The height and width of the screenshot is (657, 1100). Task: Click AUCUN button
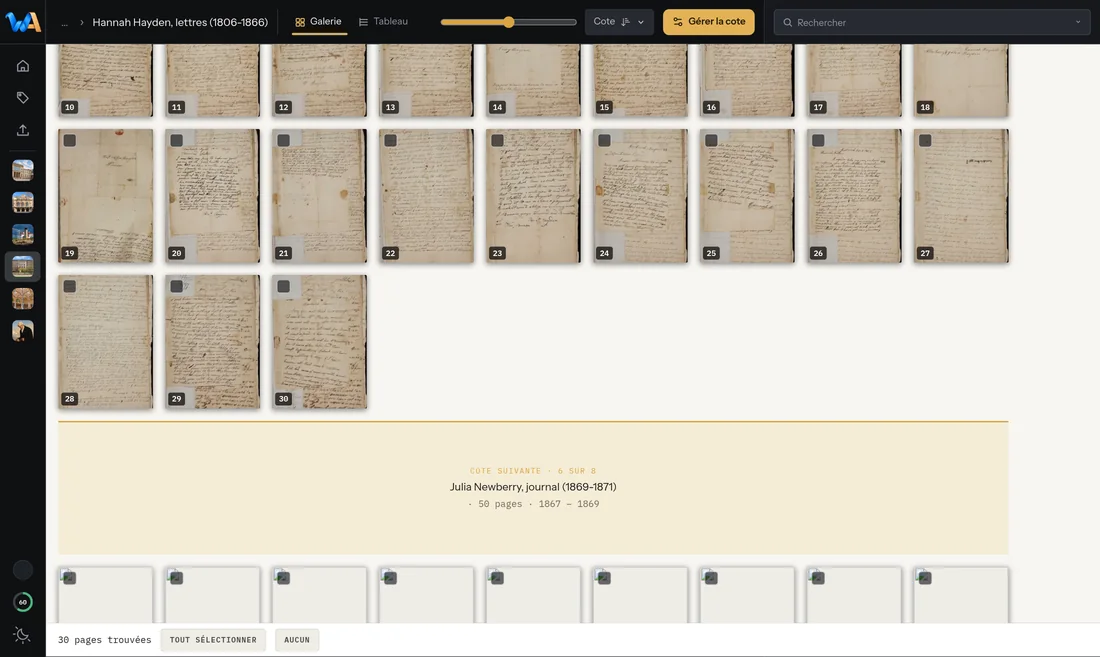pos(297,639)
